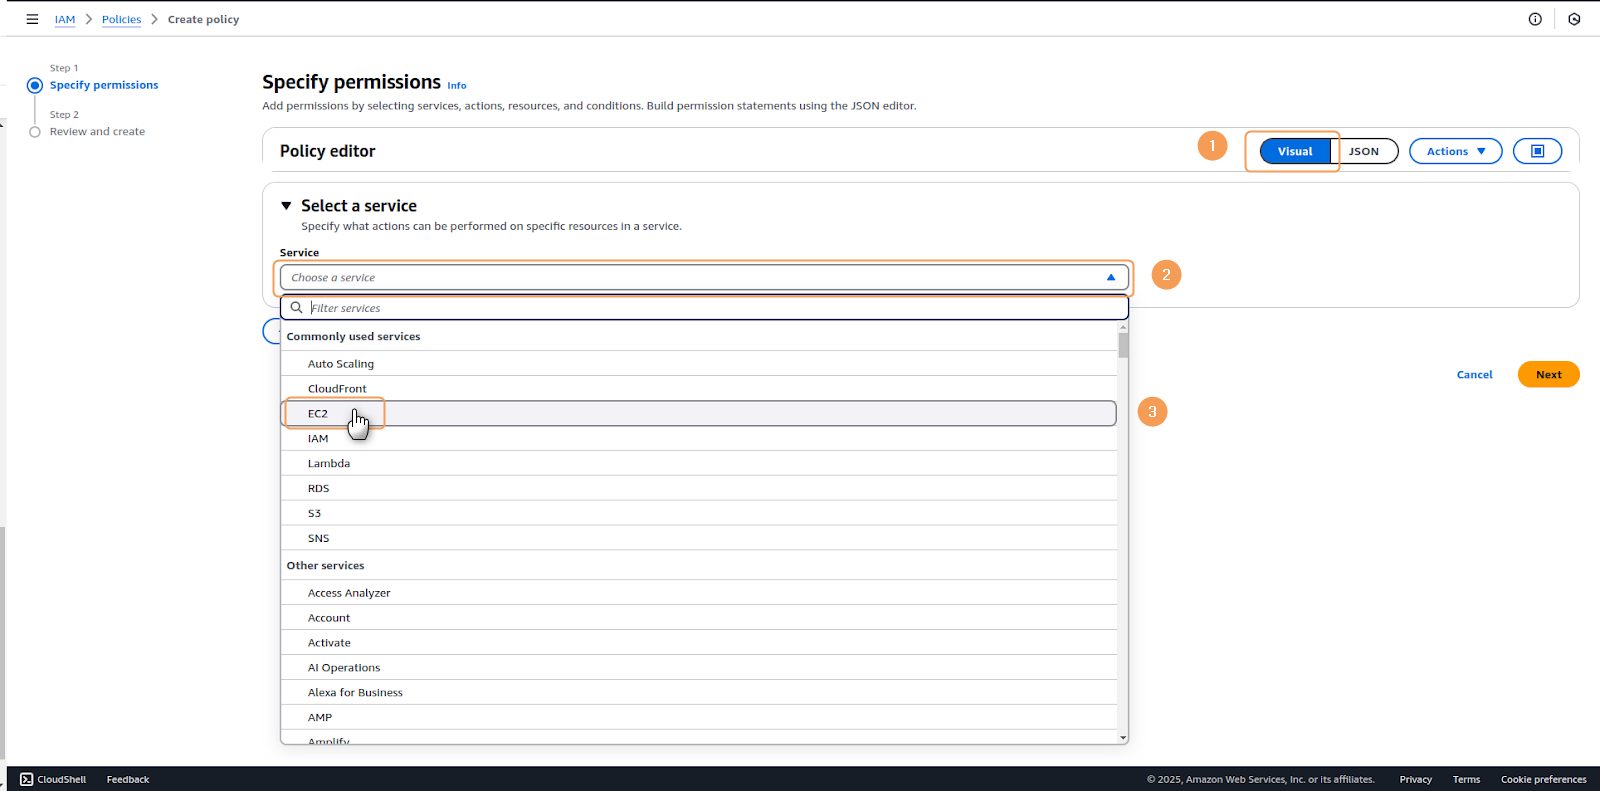
Task: Click into the Filter services field
Action: tap(700, 308)
